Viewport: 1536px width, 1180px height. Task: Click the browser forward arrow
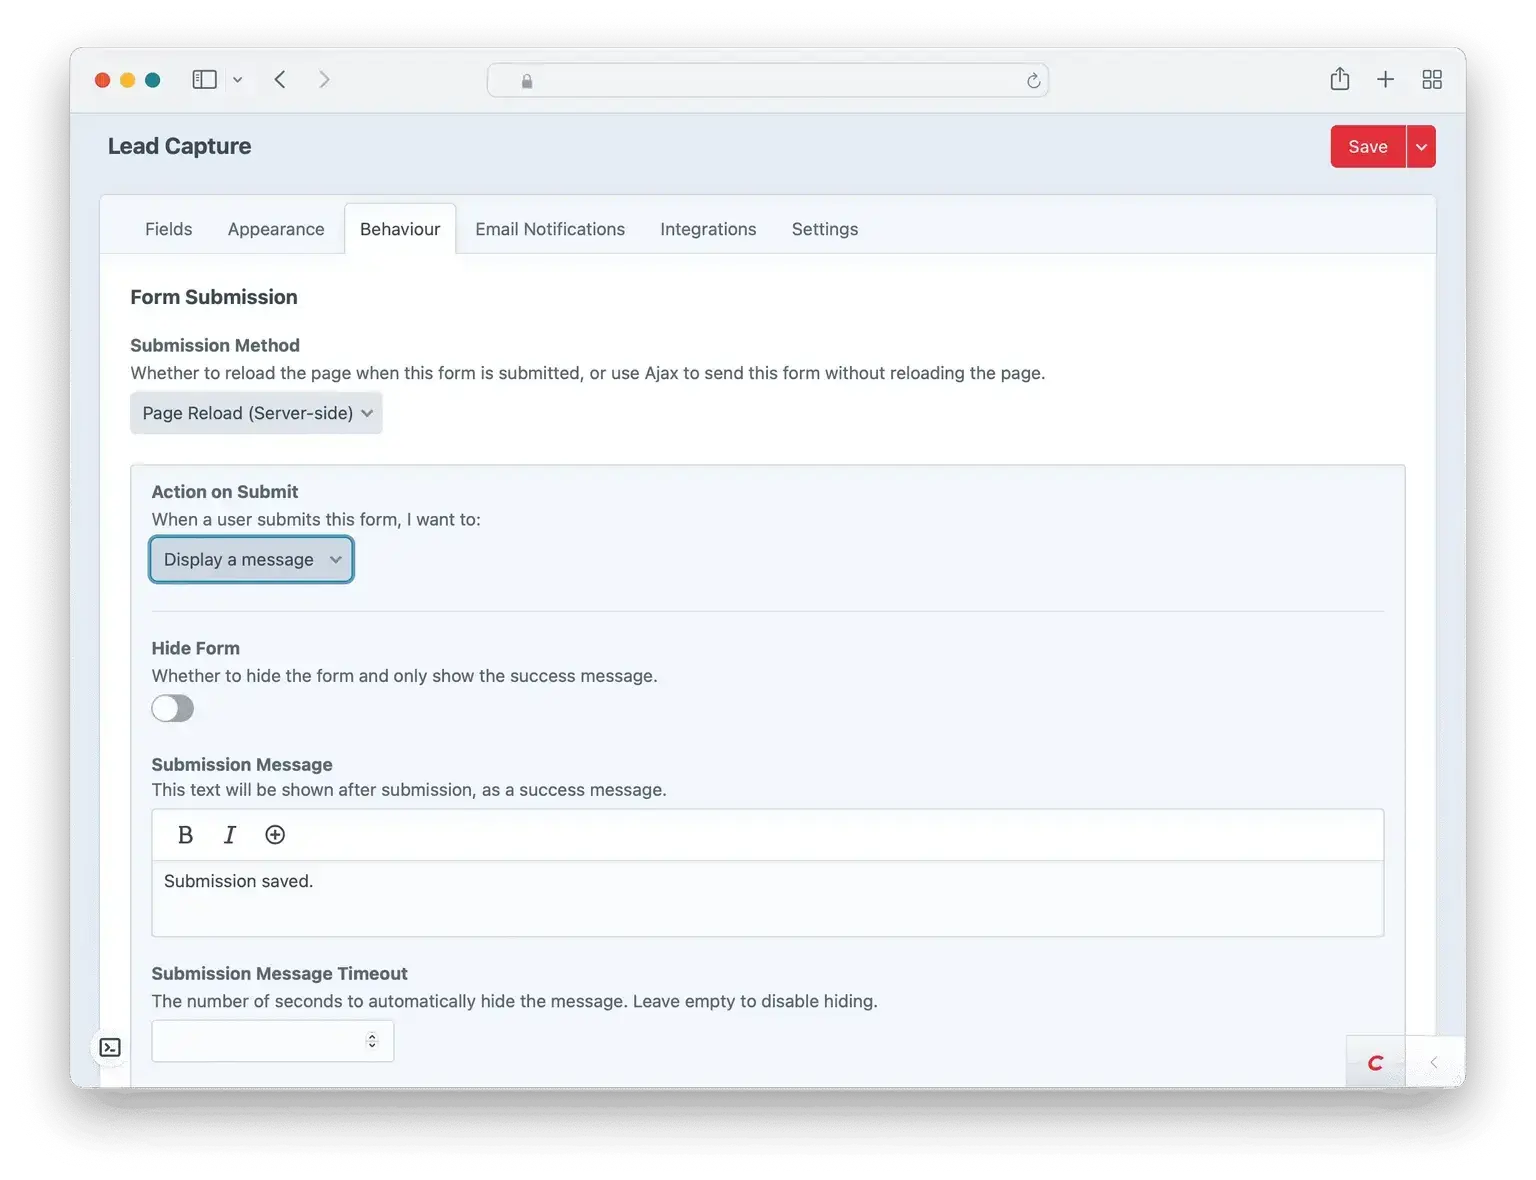(x=324, y=79)
